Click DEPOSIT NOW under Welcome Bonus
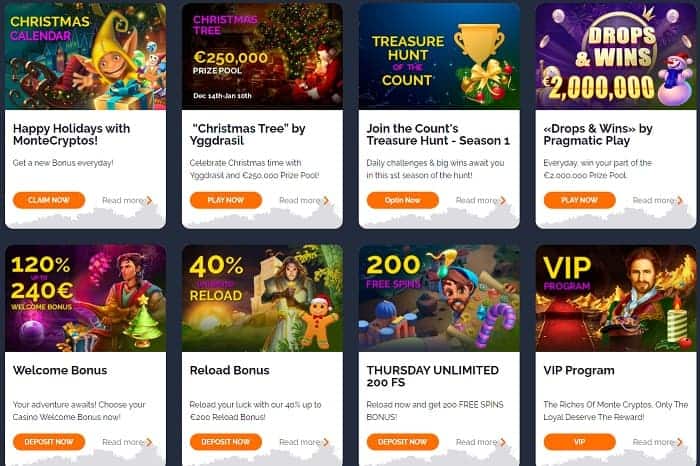This screenshot has height=466, width=700. 49,442
